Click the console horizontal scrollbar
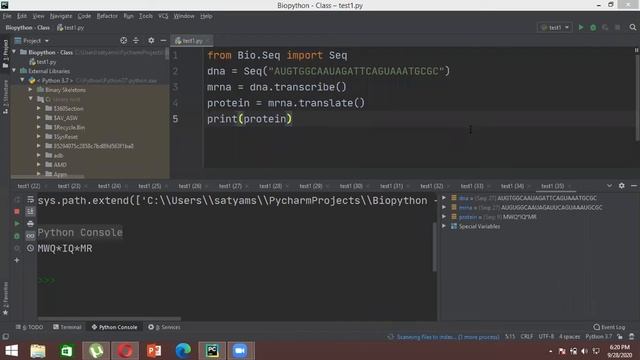The width and height of the screenshot is (640, 360). [x=109, y=319]
